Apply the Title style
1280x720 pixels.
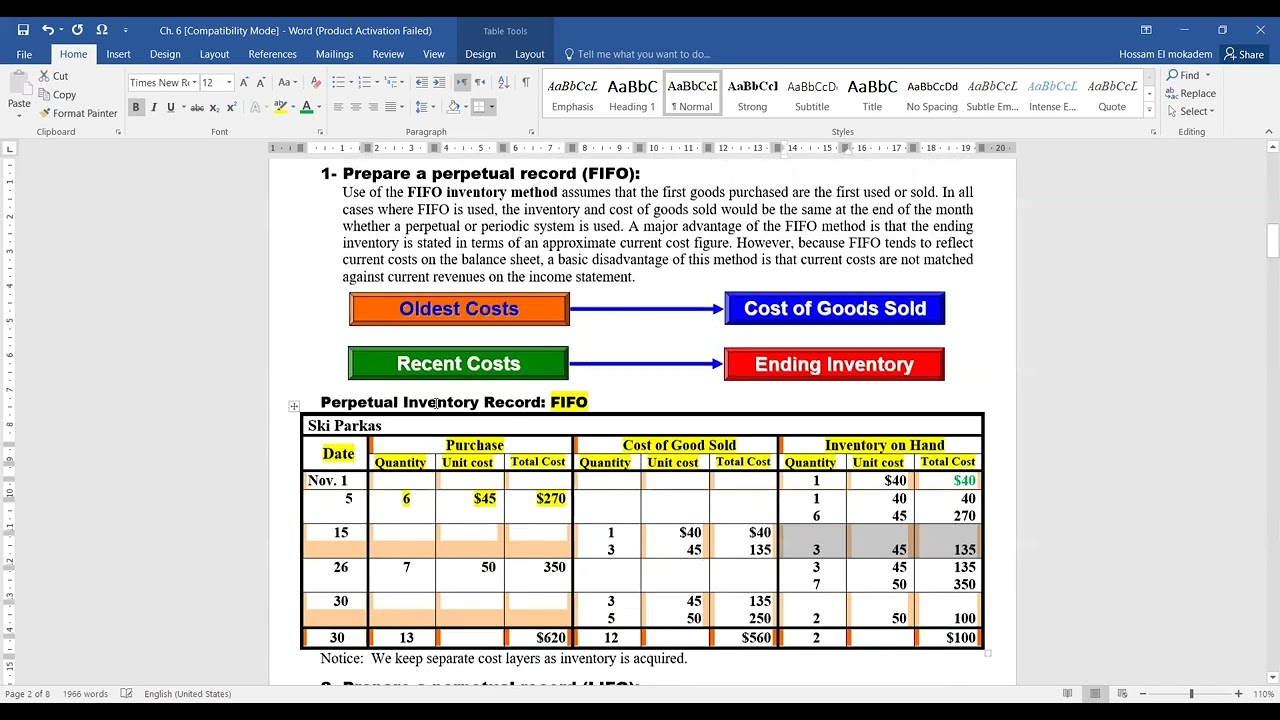coord(872,93)
